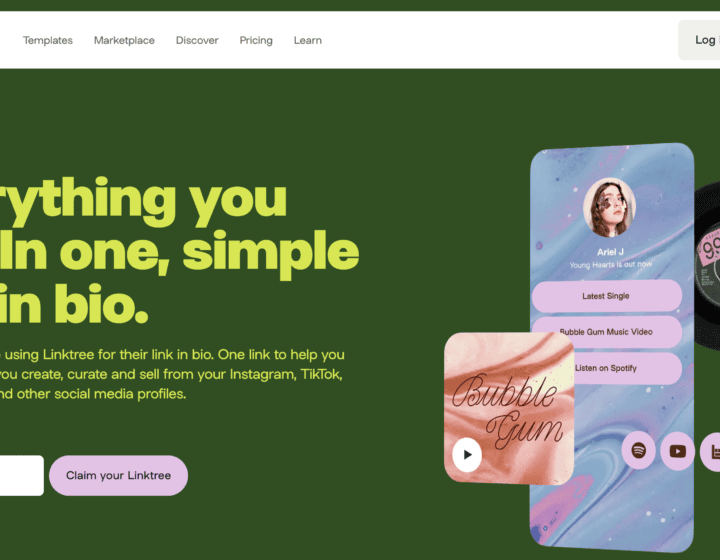Click Ariel J profile avatar
This screenshot has height=560, width=720.
click(x=609, y=207)
